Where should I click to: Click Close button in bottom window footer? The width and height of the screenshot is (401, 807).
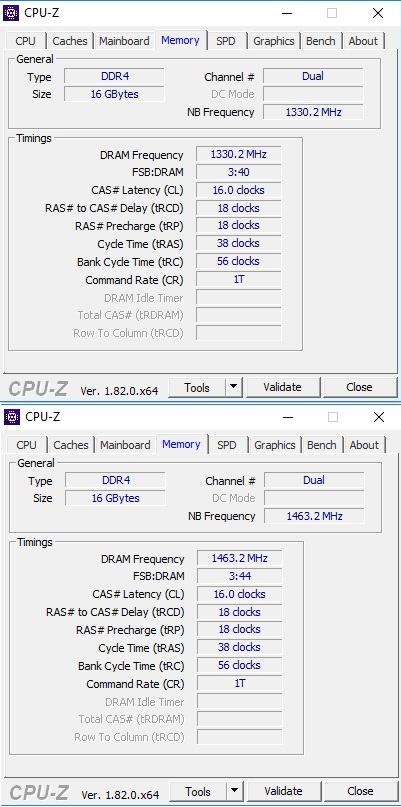(x=360, y=792)
